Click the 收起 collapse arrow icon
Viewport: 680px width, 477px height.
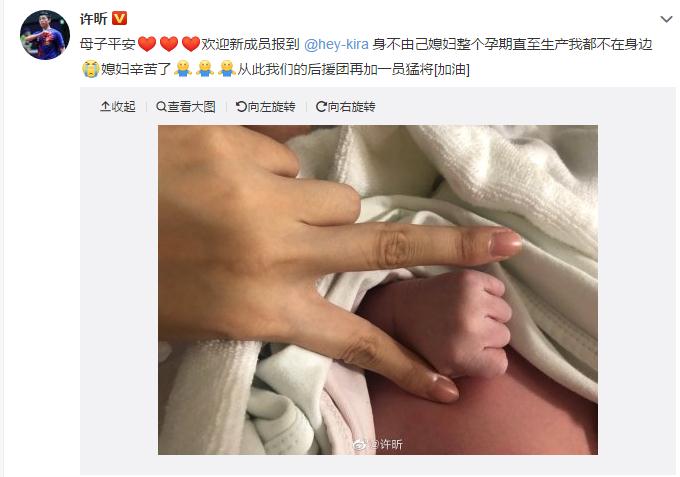pyautogui.click(x=105, y=106)
